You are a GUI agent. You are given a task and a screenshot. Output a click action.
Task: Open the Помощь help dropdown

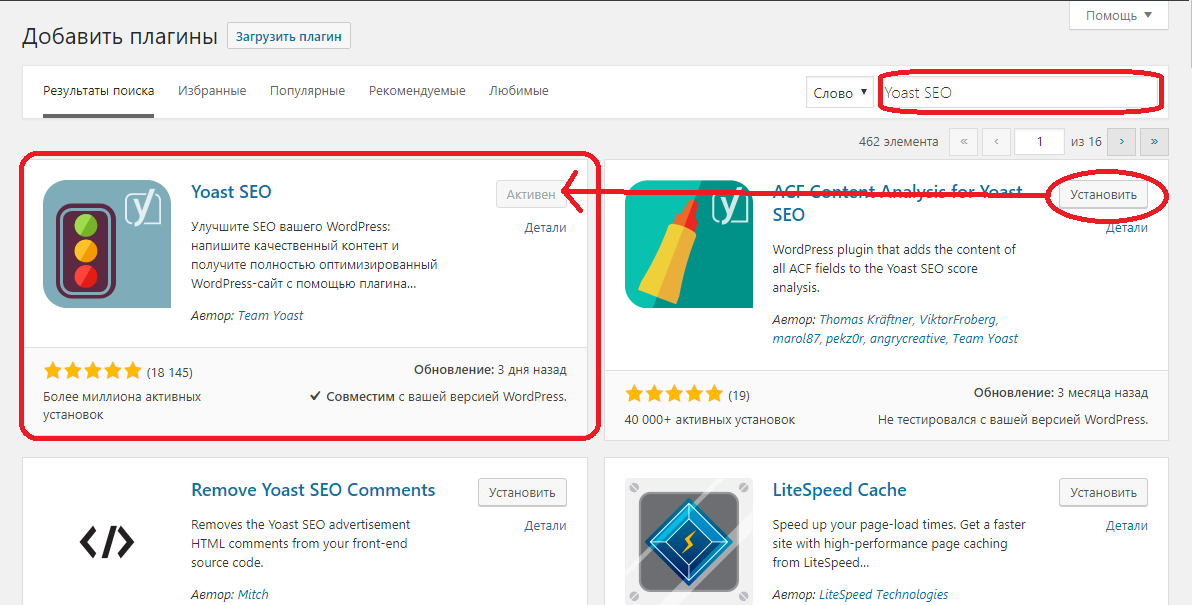(1118, 15)
